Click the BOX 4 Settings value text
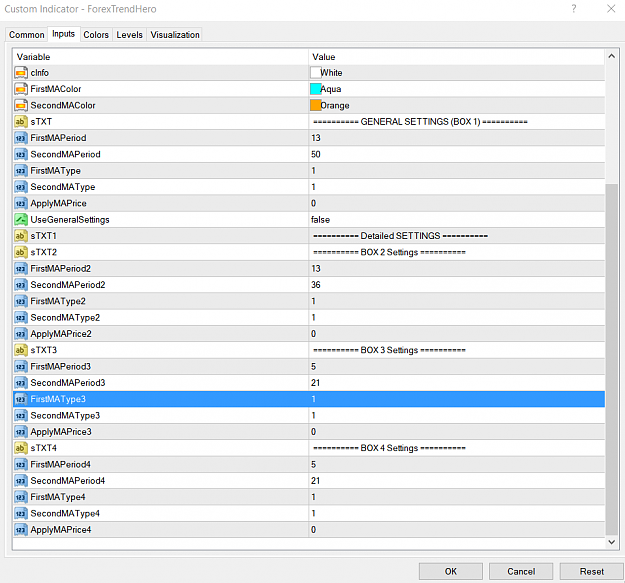 click(x=389, y=448)
